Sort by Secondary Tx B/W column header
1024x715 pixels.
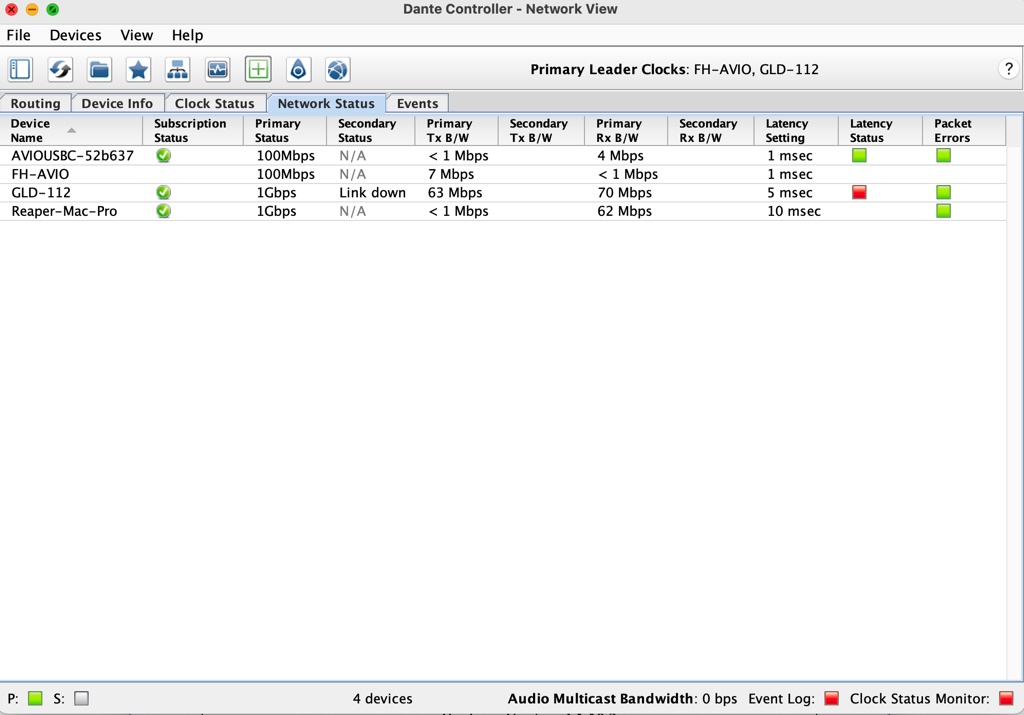tap(541, 131)
